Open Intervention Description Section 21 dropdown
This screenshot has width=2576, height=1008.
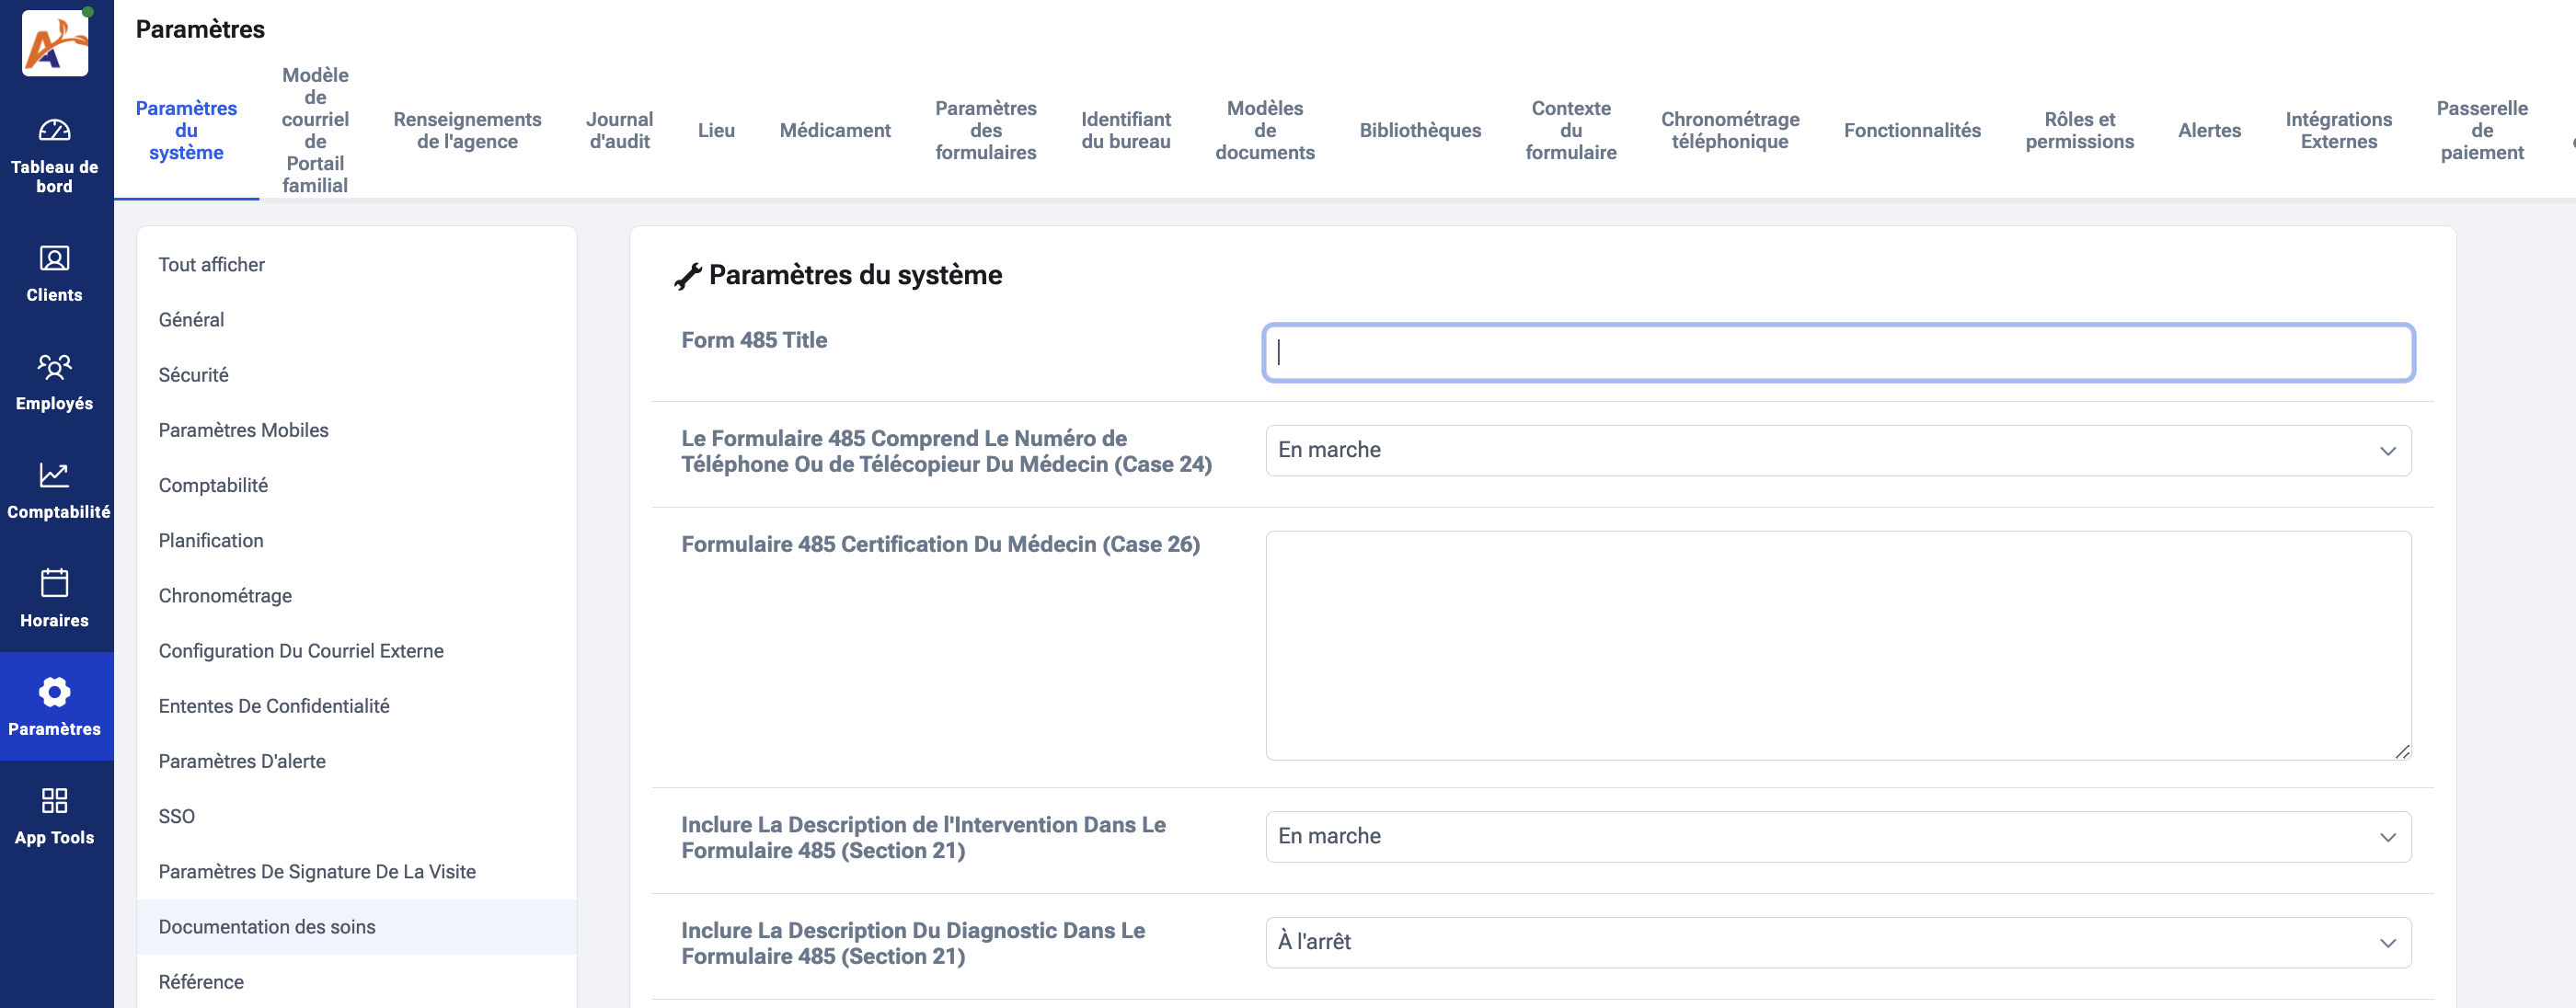1838,837
